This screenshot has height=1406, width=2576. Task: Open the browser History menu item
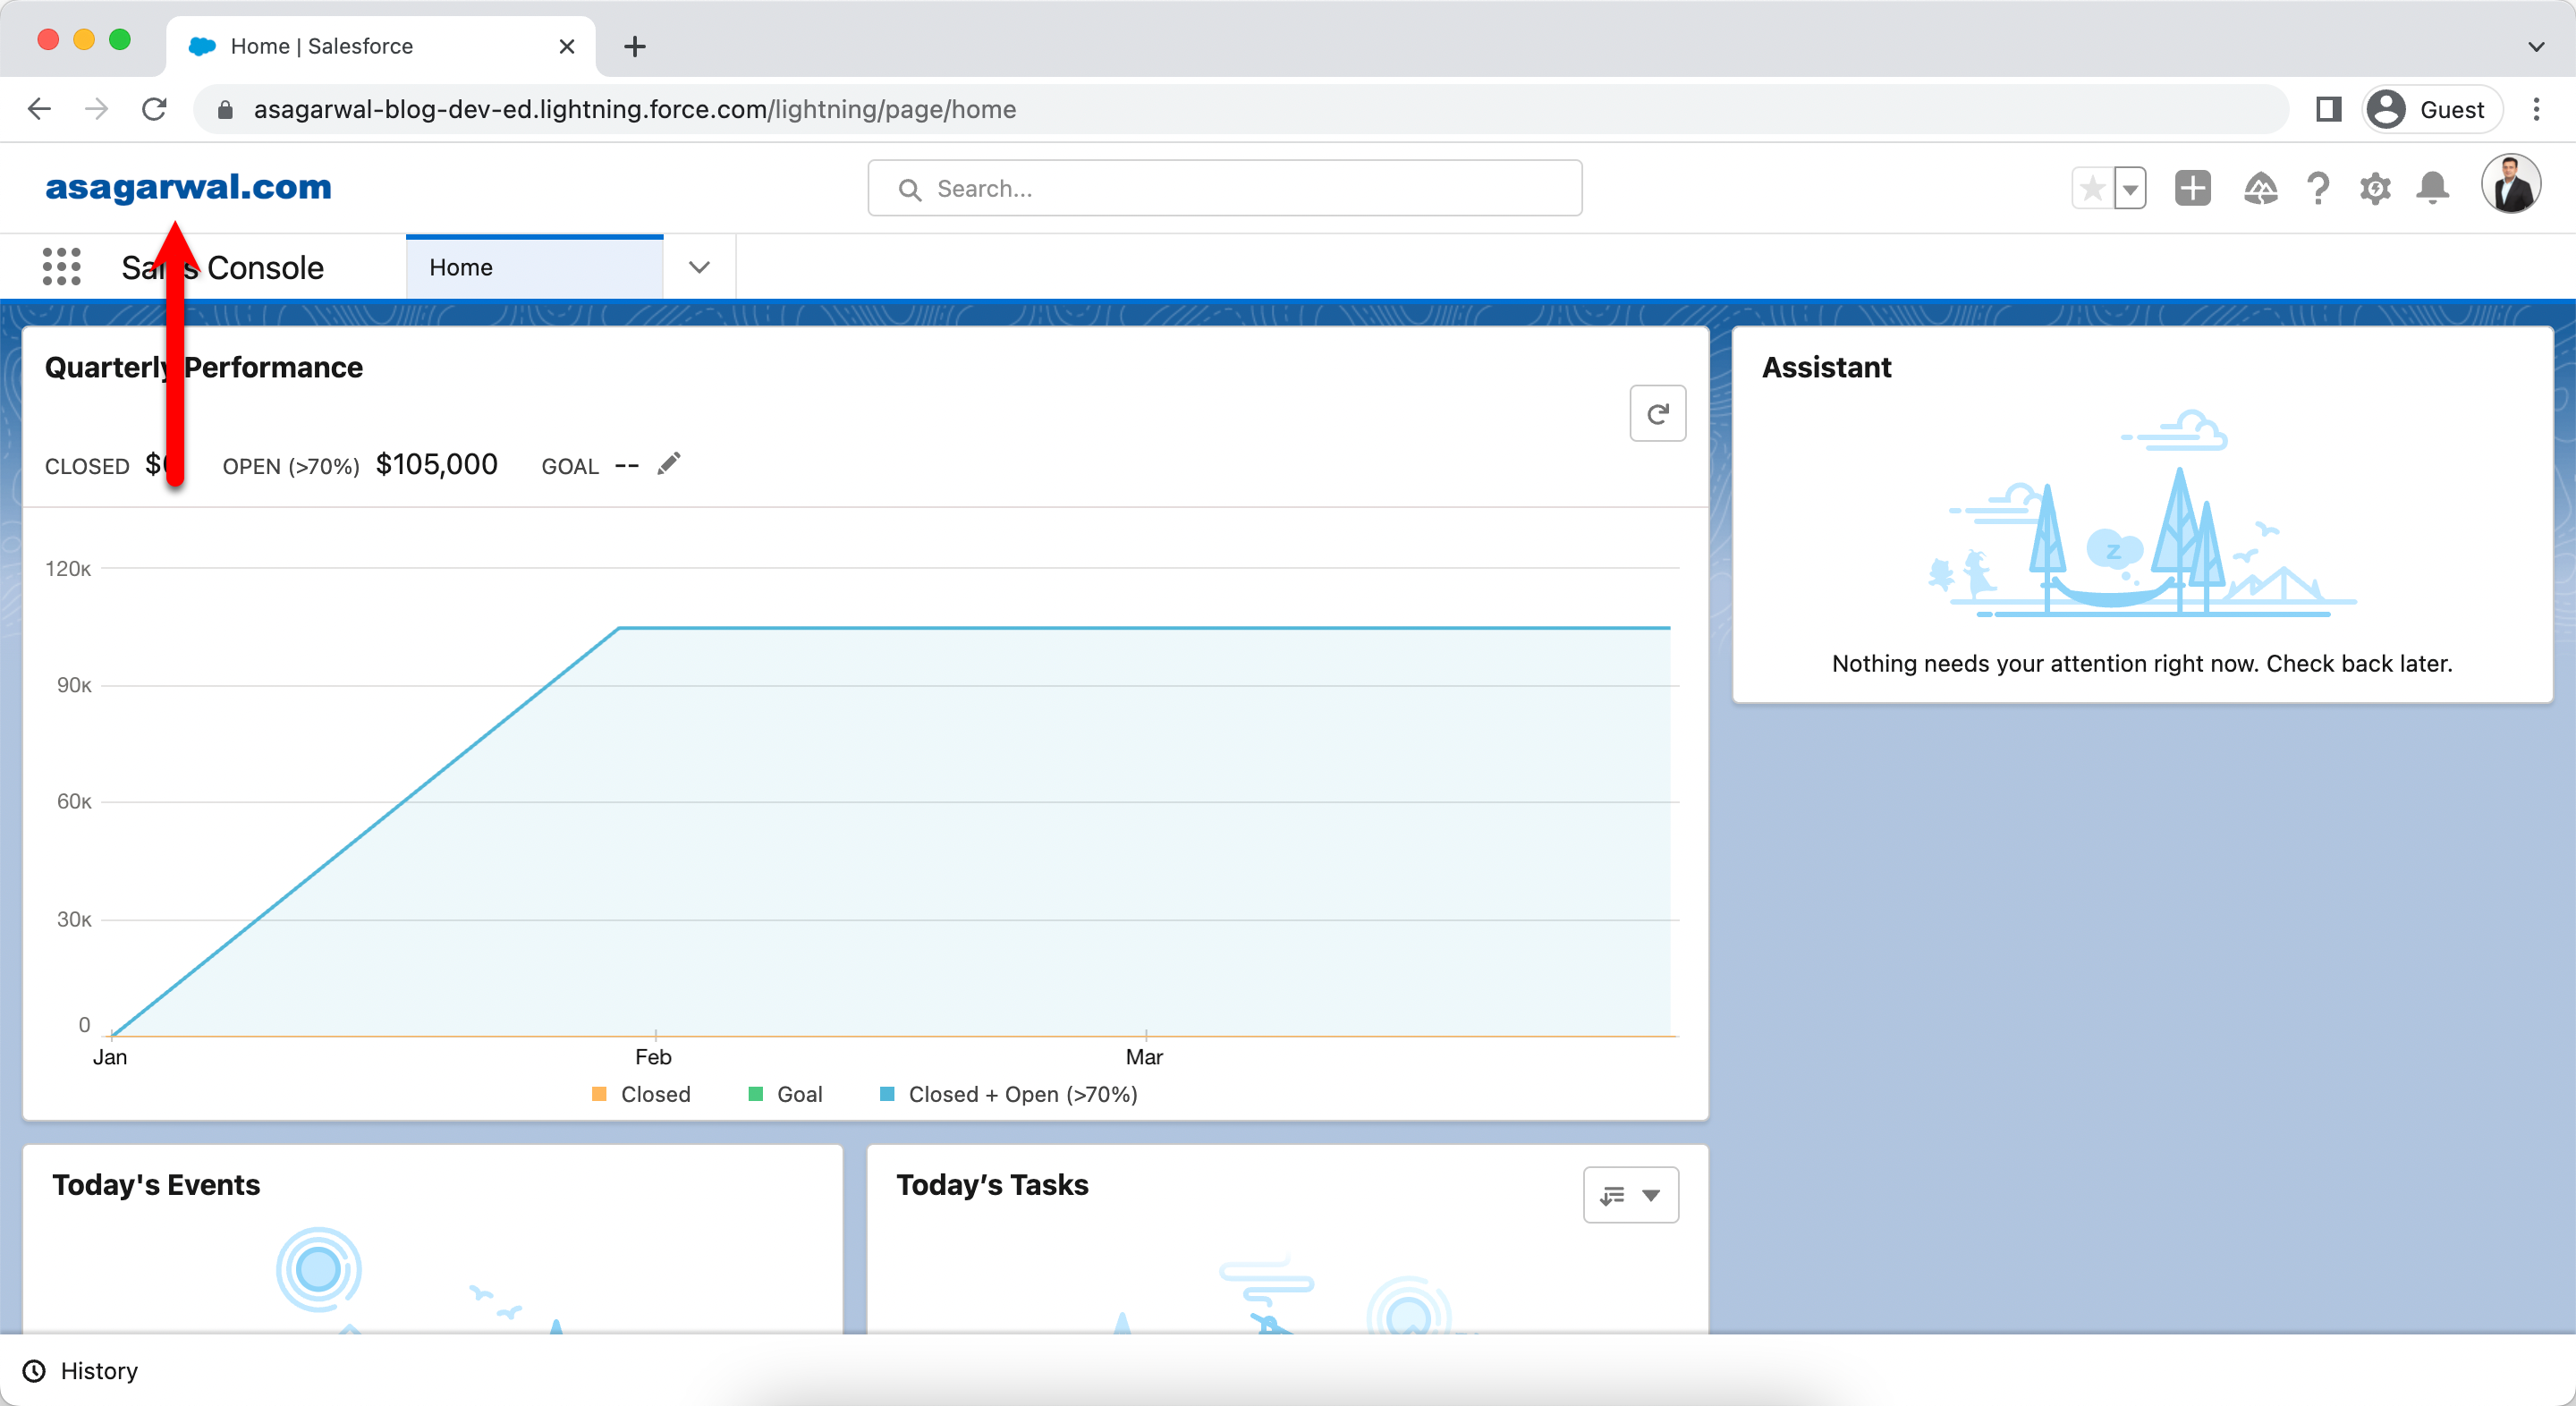(x=80, y=1371)
